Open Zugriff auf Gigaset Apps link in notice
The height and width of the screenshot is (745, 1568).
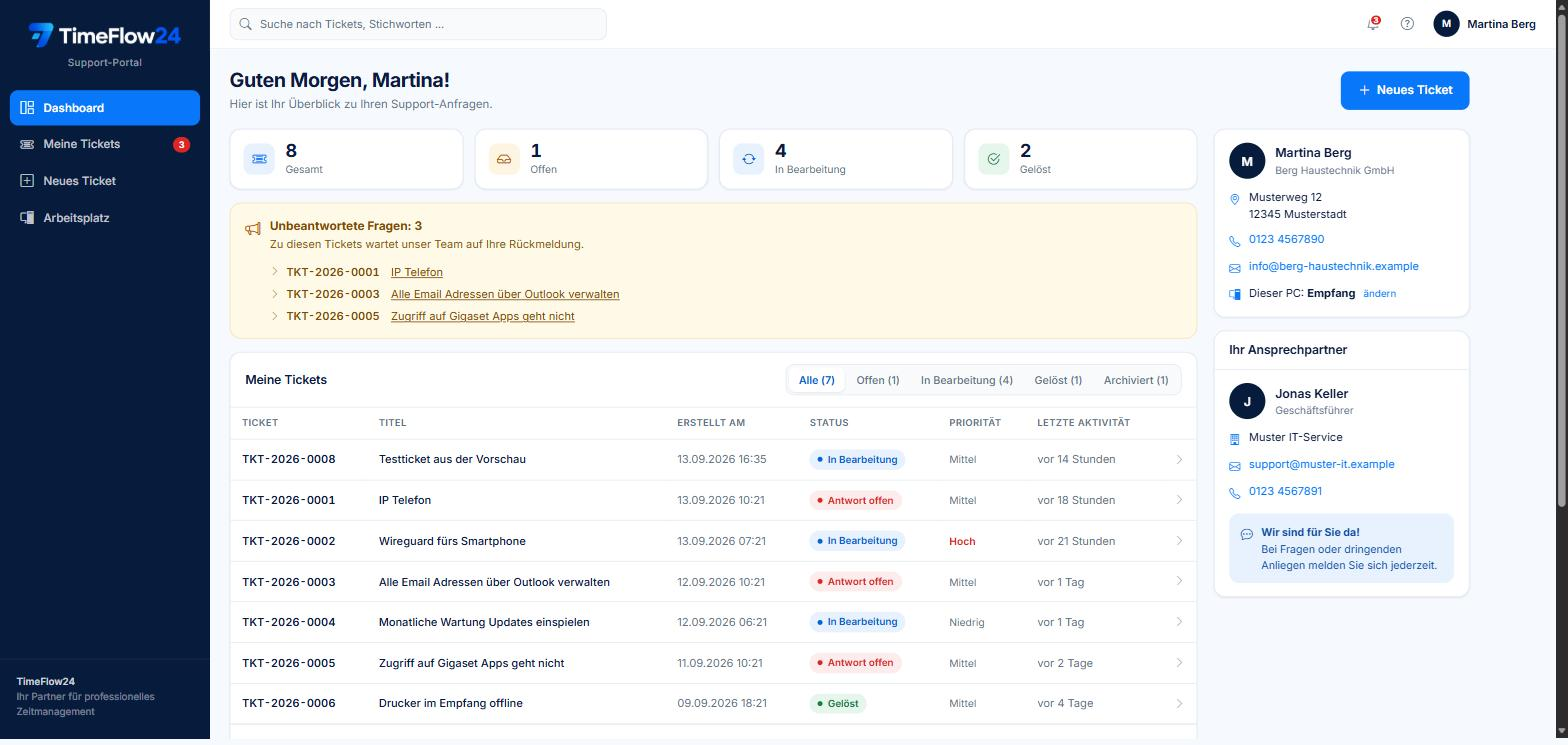[x=483, y=316]
